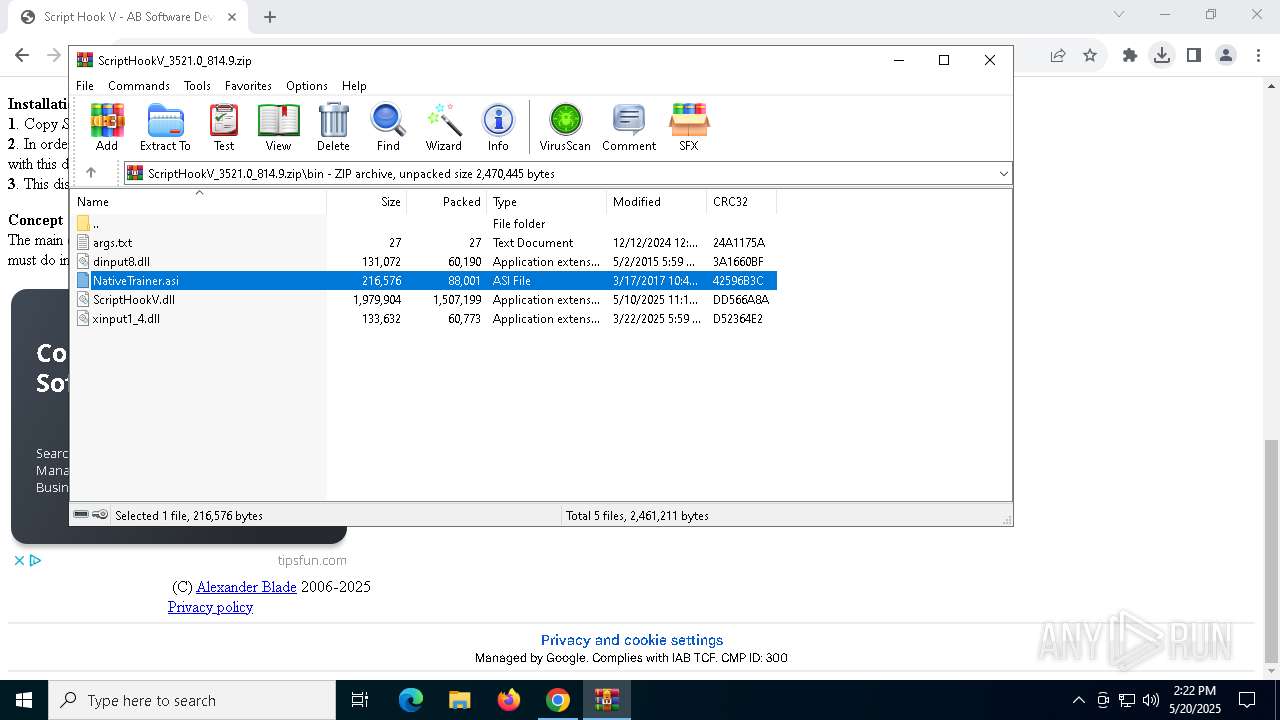The height and width of the screenshot is (720, 1280).
Task: Open Privacy and cookie settings
Action: pyautogui.click(x=632, y=640)
